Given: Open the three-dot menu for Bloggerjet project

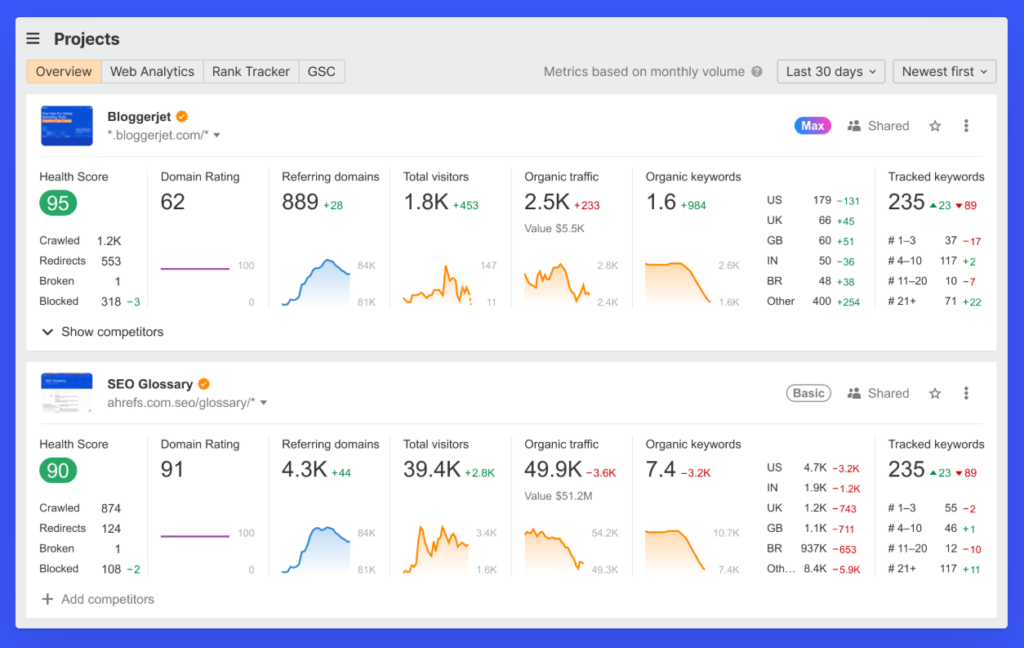Looking at the screenshot, I should tap(966, 125).
